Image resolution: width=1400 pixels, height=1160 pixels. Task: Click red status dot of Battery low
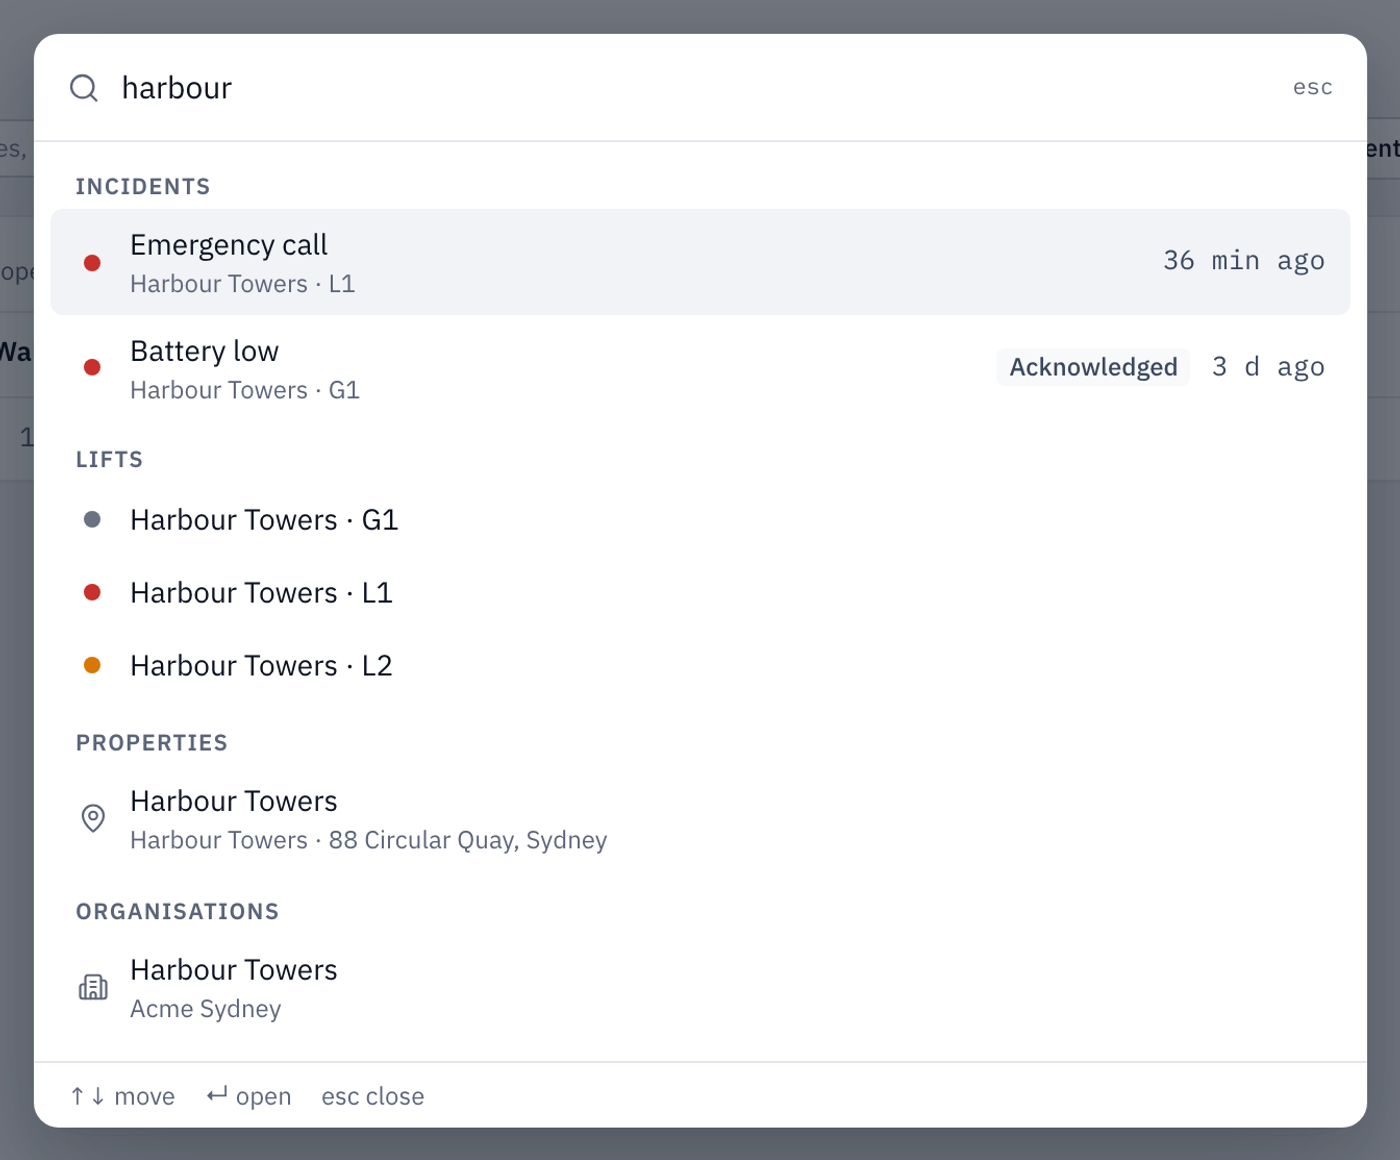92,367
